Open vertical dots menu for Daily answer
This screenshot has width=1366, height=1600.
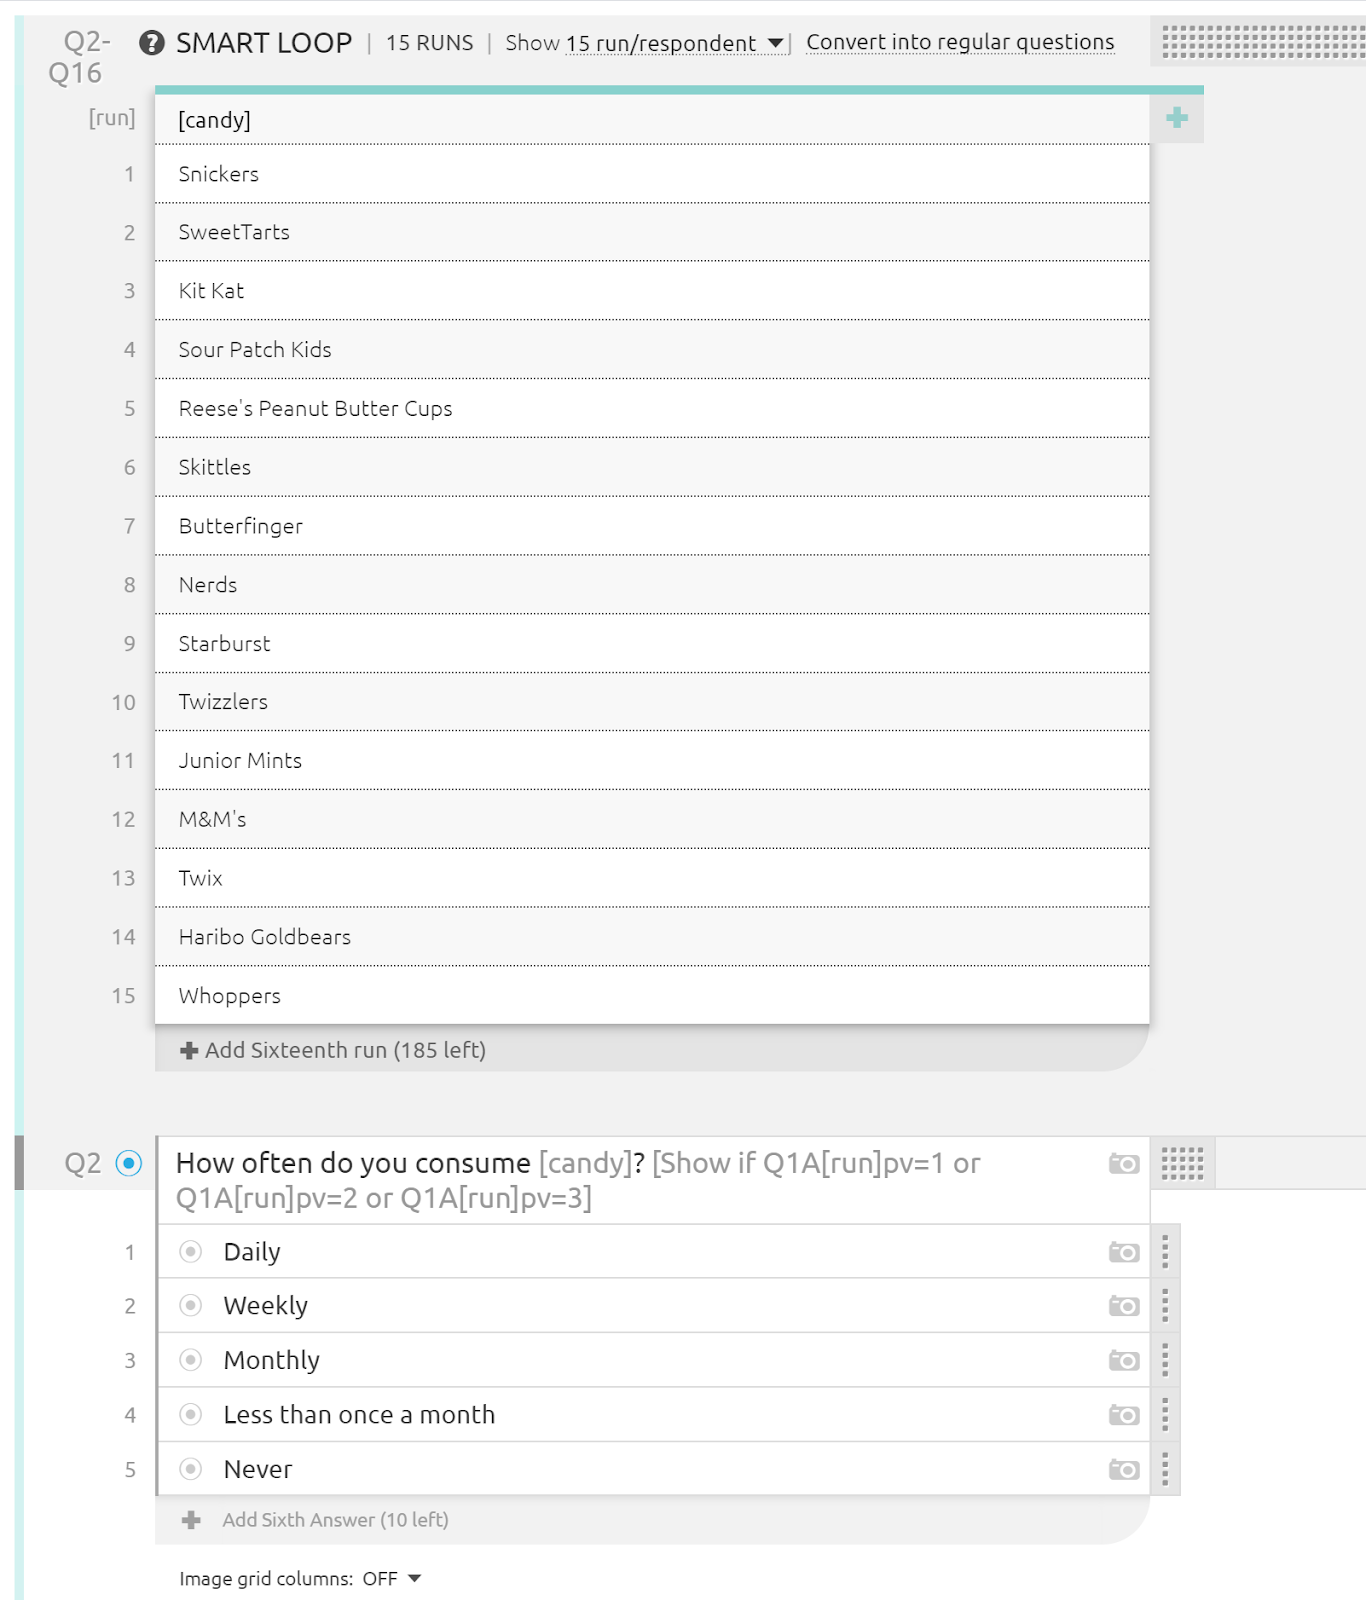(x=1165, y=1252)
